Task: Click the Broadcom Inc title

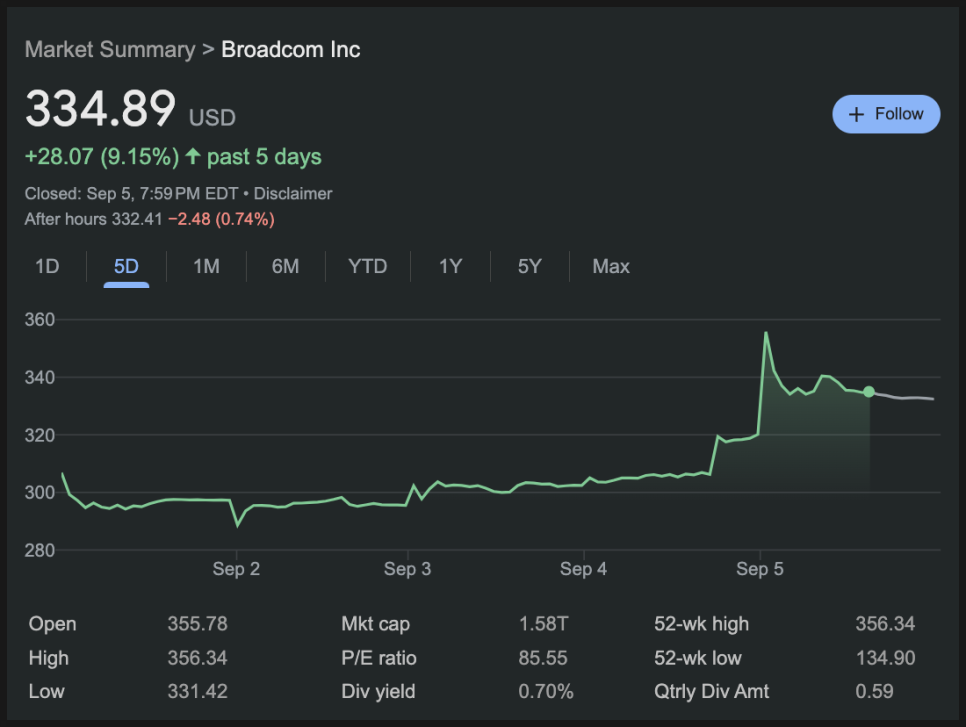Action: pyautogui.click(x=291, y=49)
